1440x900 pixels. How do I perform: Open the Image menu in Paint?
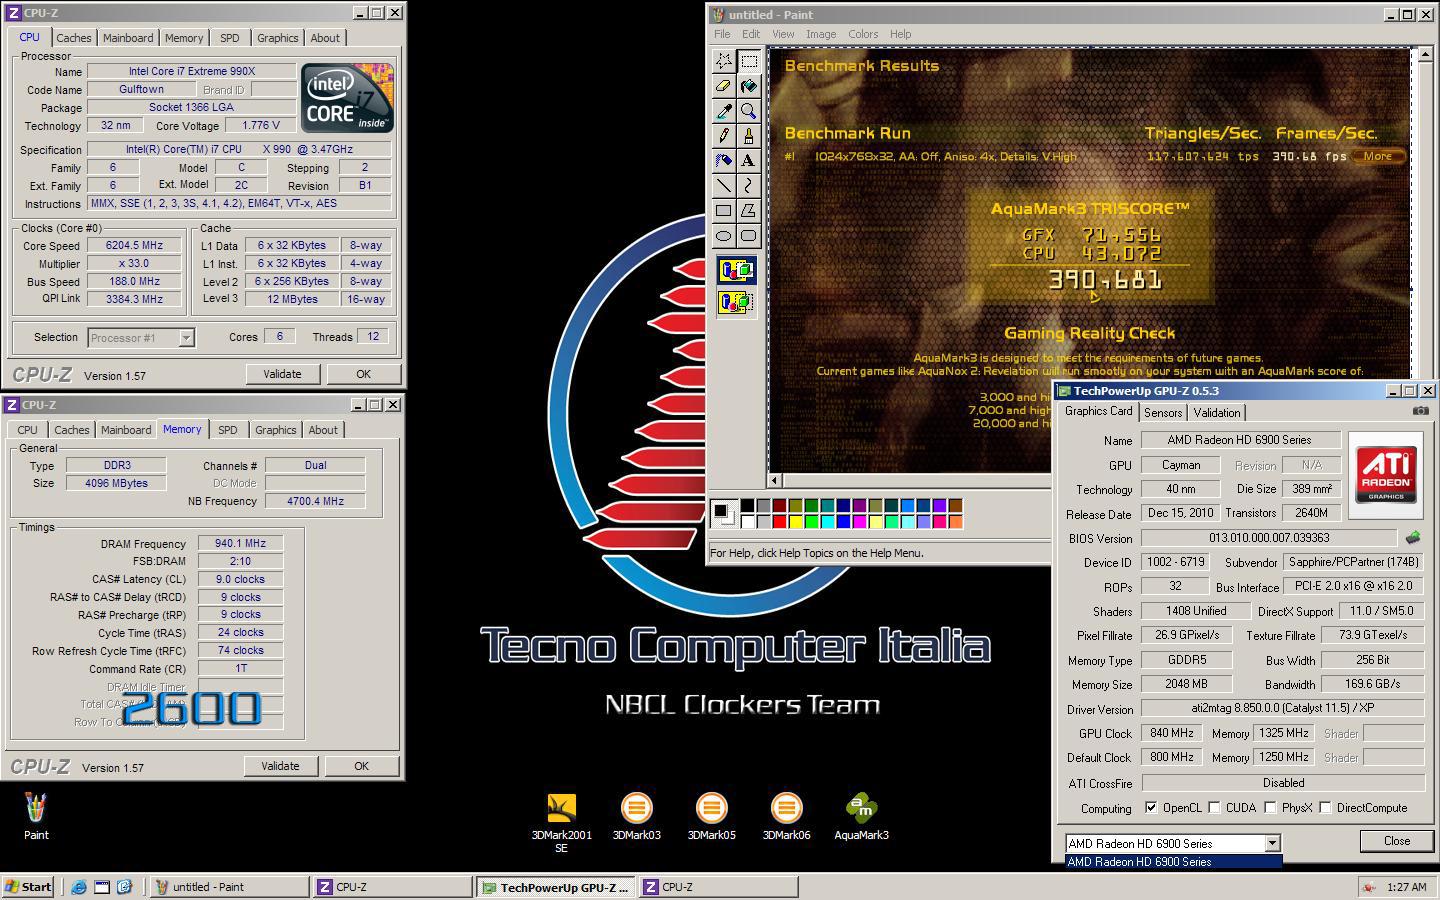(x=821, y=34)
